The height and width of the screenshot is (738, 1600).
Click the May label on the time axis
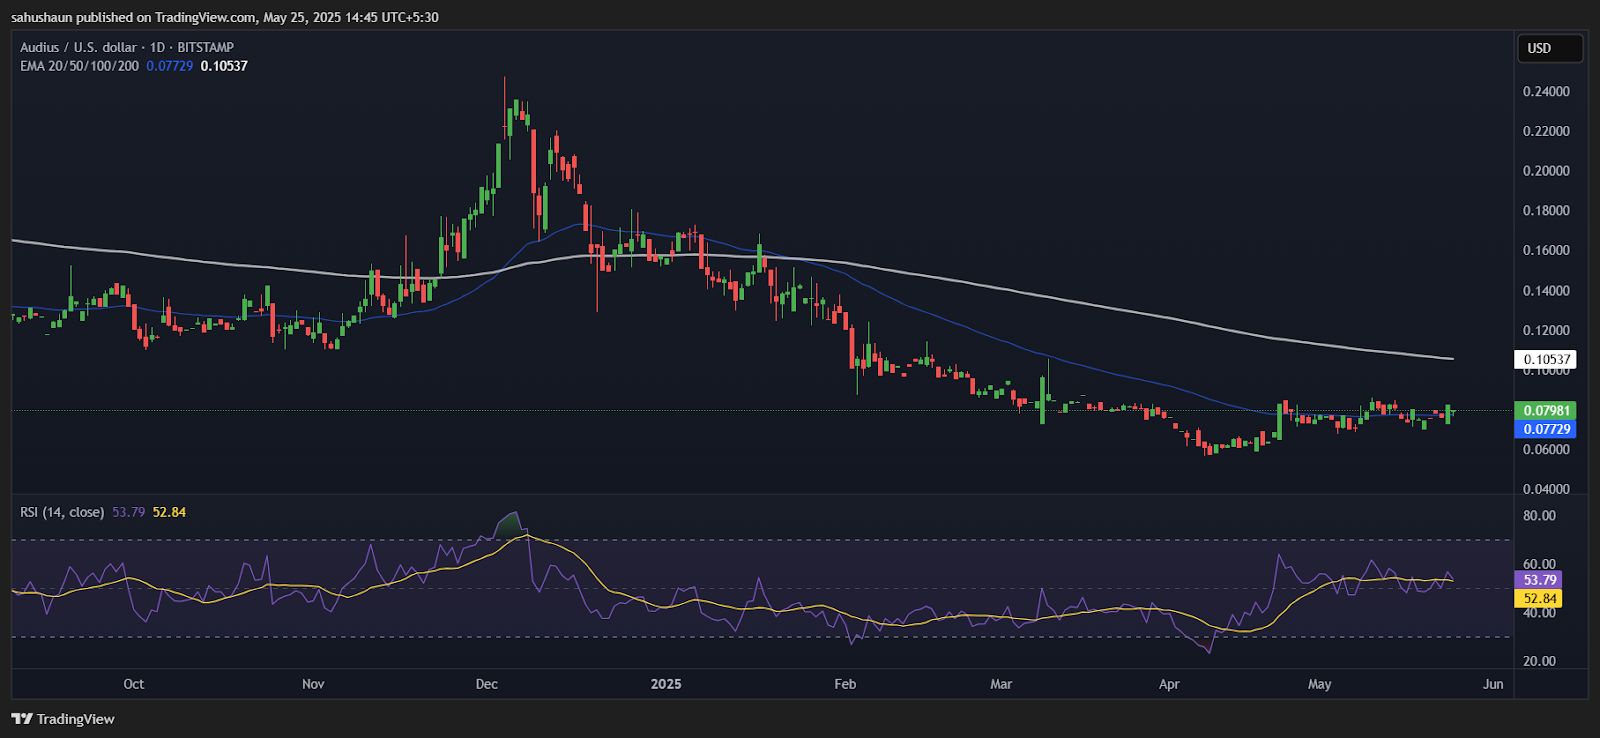pos(1320,684)
